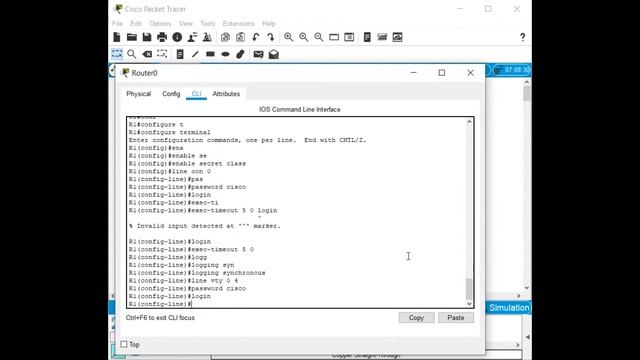The image size is (640, 360).
Task: Launch the Activity Wizard icon
Action: pos(207,37)
